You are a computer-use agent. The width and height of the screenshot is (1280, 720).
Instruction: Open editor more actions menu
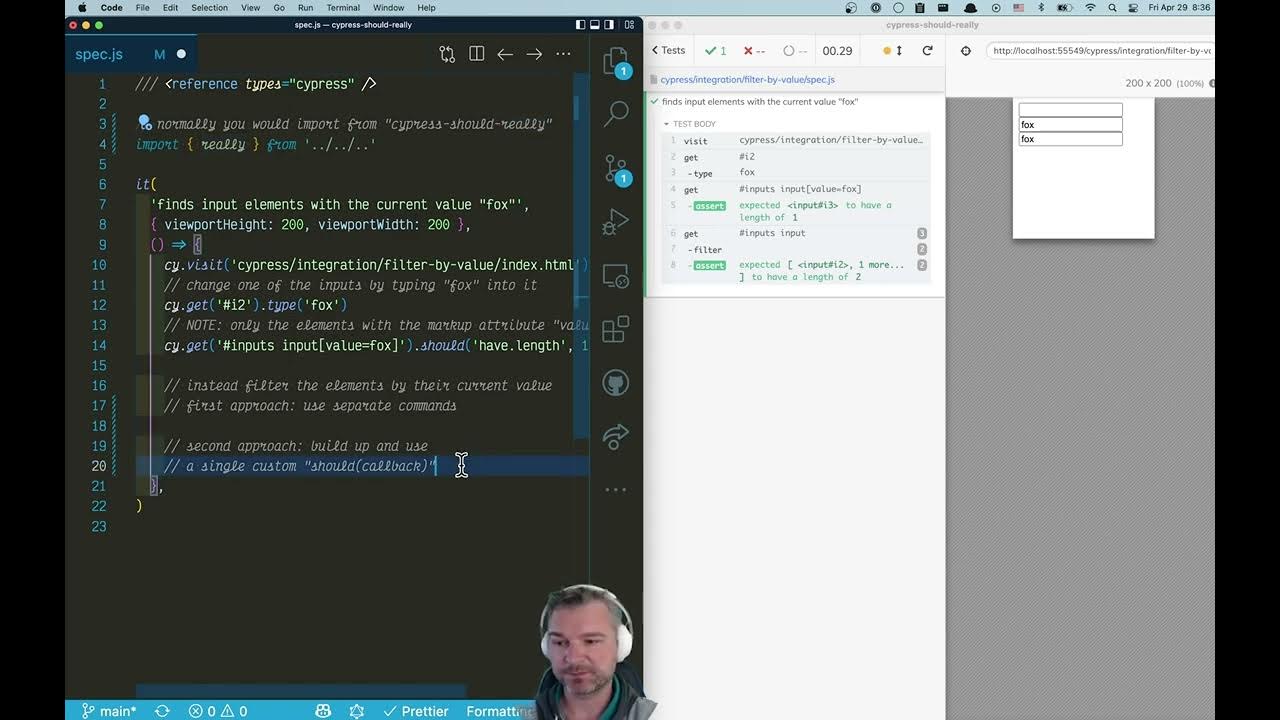563,54
